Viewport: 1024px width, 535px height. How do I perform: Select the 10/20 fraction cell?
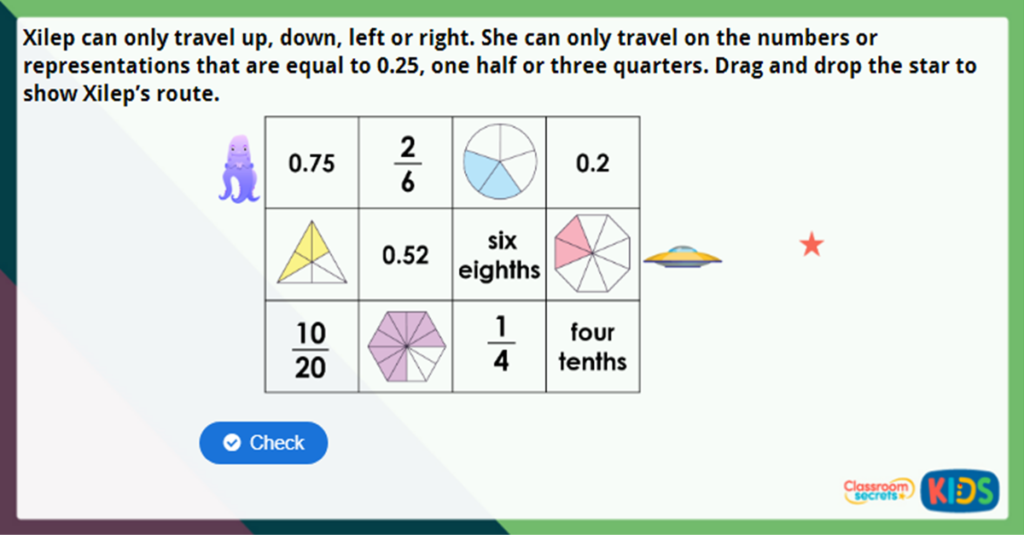pyautogui.click(x=311, y=348)
